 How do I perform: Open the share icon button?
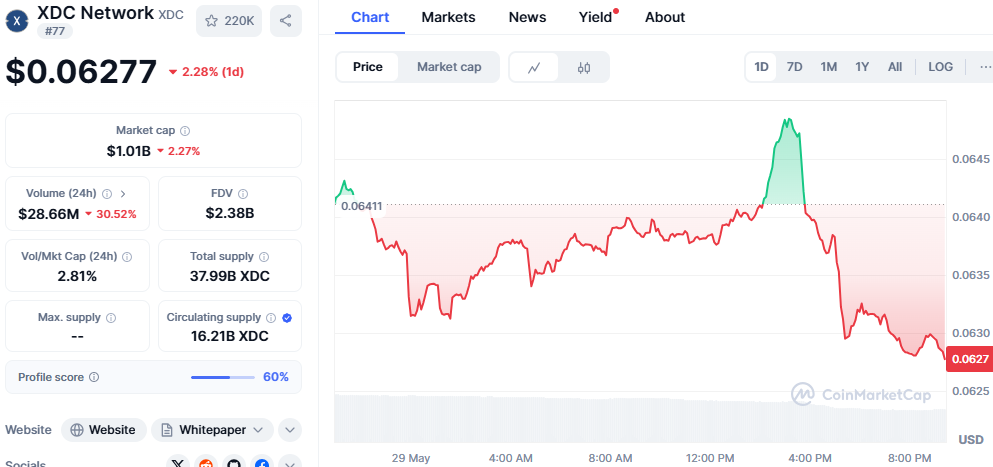pyautogui.click(x=286, y=21)
